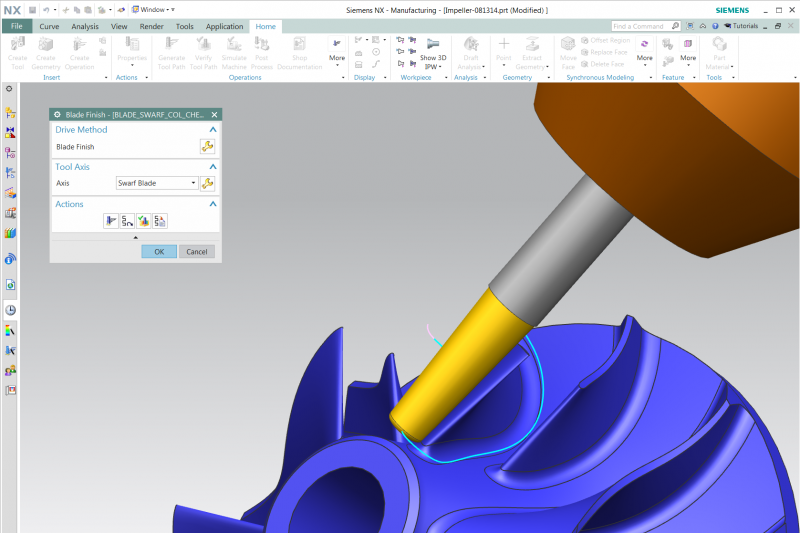Click the blue help question mark icon
Image resolution: width=800 pixels, height=533 pixels.
click(715, 26)
